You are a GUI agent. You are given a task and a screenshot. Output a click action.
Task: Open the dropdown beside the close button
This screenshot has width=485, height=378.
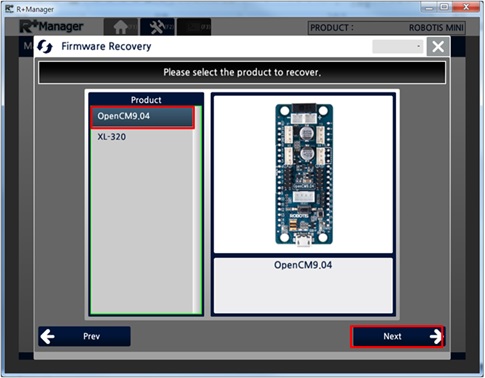click(398, 46)
